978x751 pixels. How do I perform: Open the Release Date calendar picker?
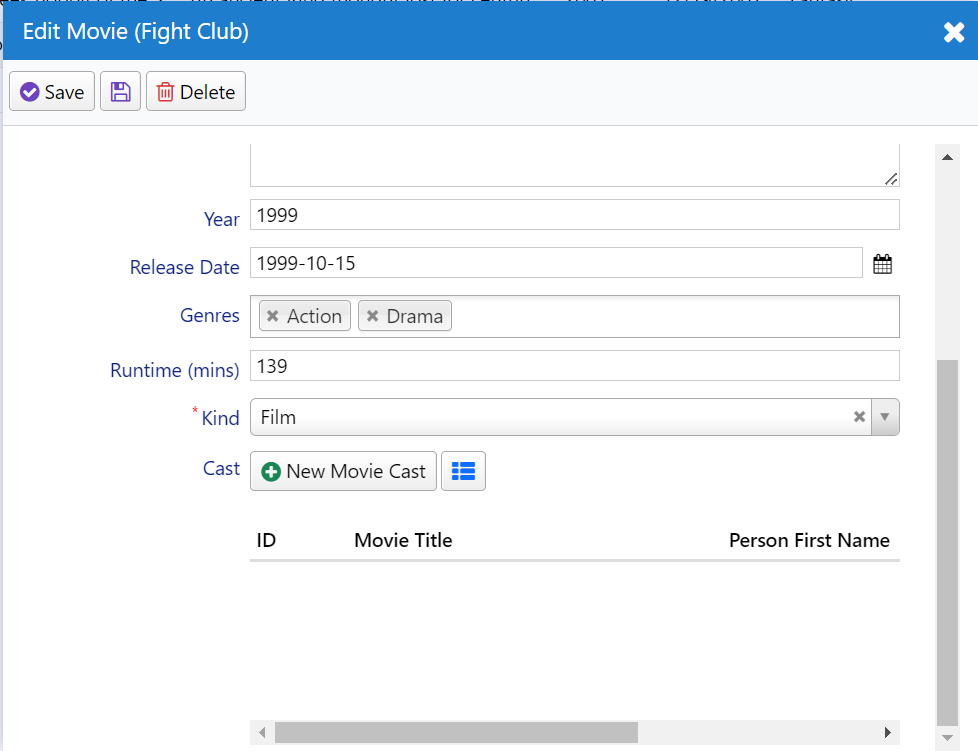(x=882, y=264)
